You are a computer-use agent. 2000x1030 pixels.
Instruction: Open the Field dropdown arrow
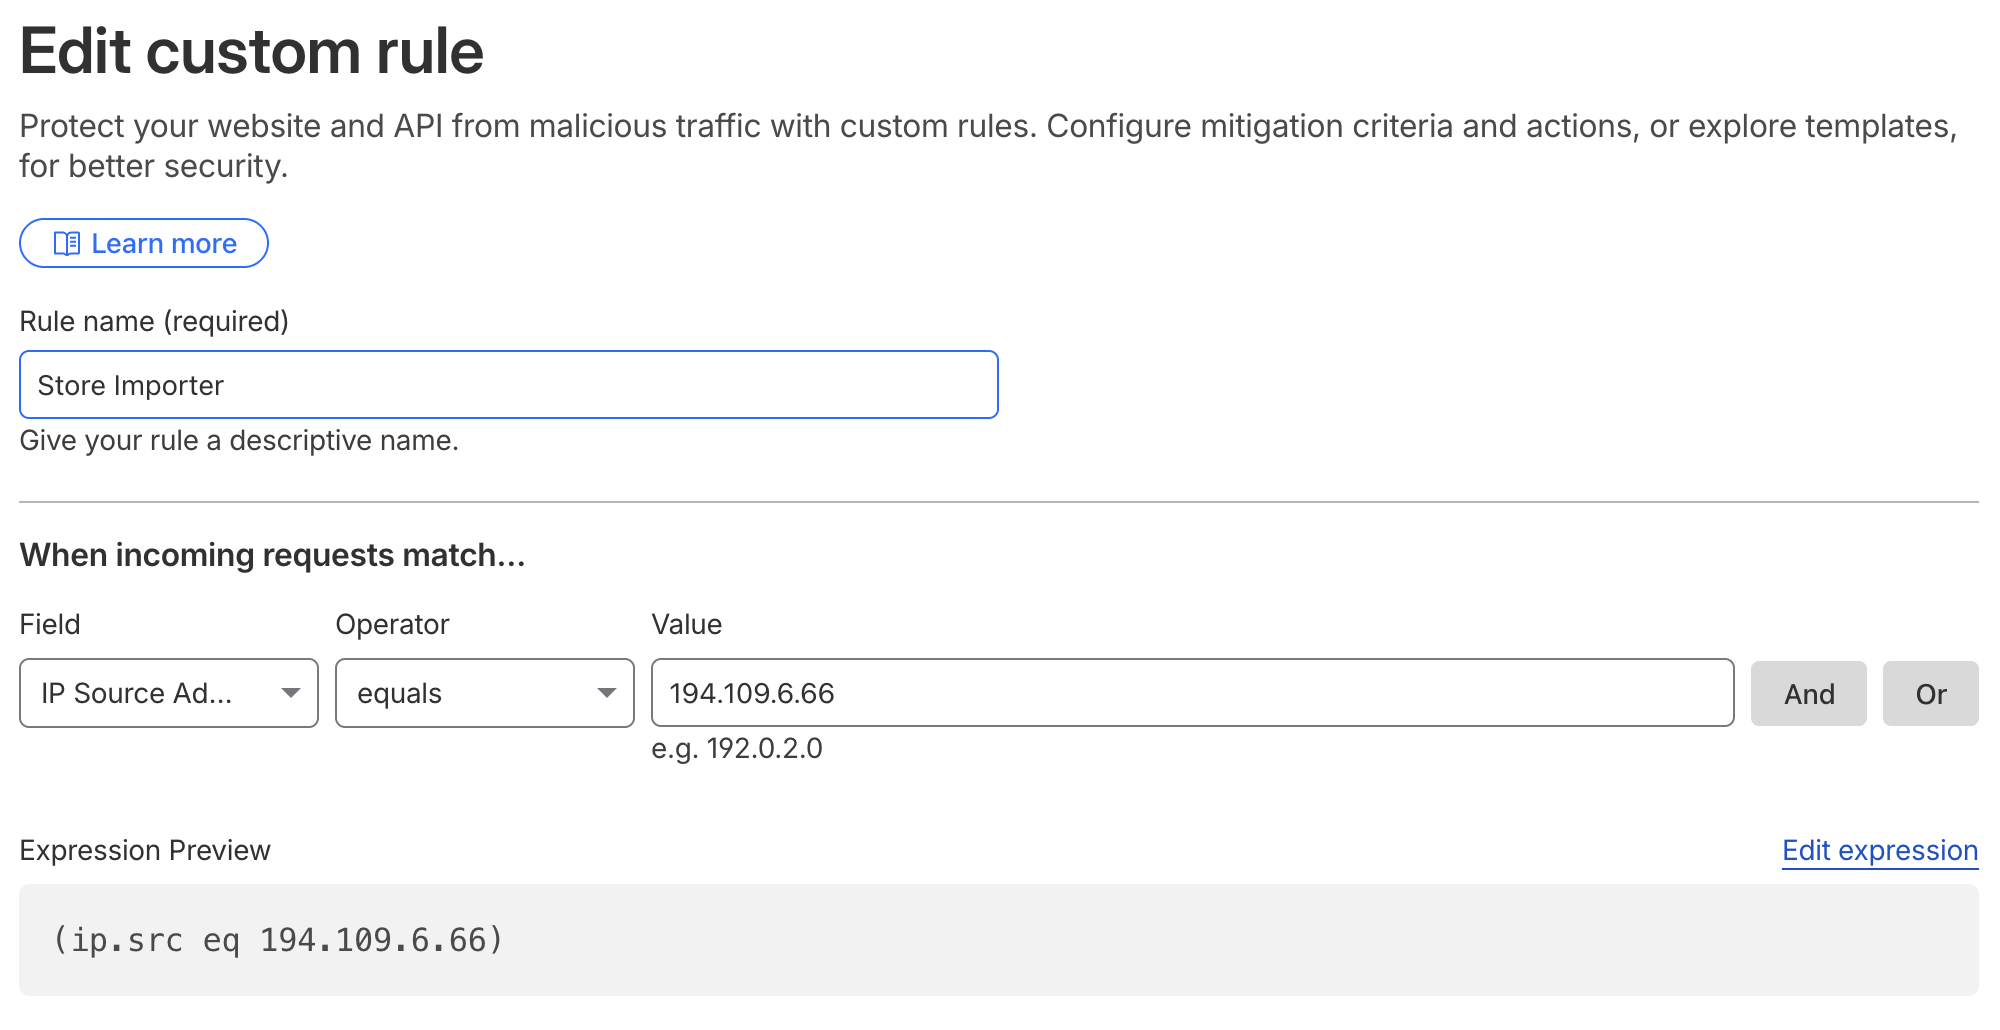(x=292, y=693)
